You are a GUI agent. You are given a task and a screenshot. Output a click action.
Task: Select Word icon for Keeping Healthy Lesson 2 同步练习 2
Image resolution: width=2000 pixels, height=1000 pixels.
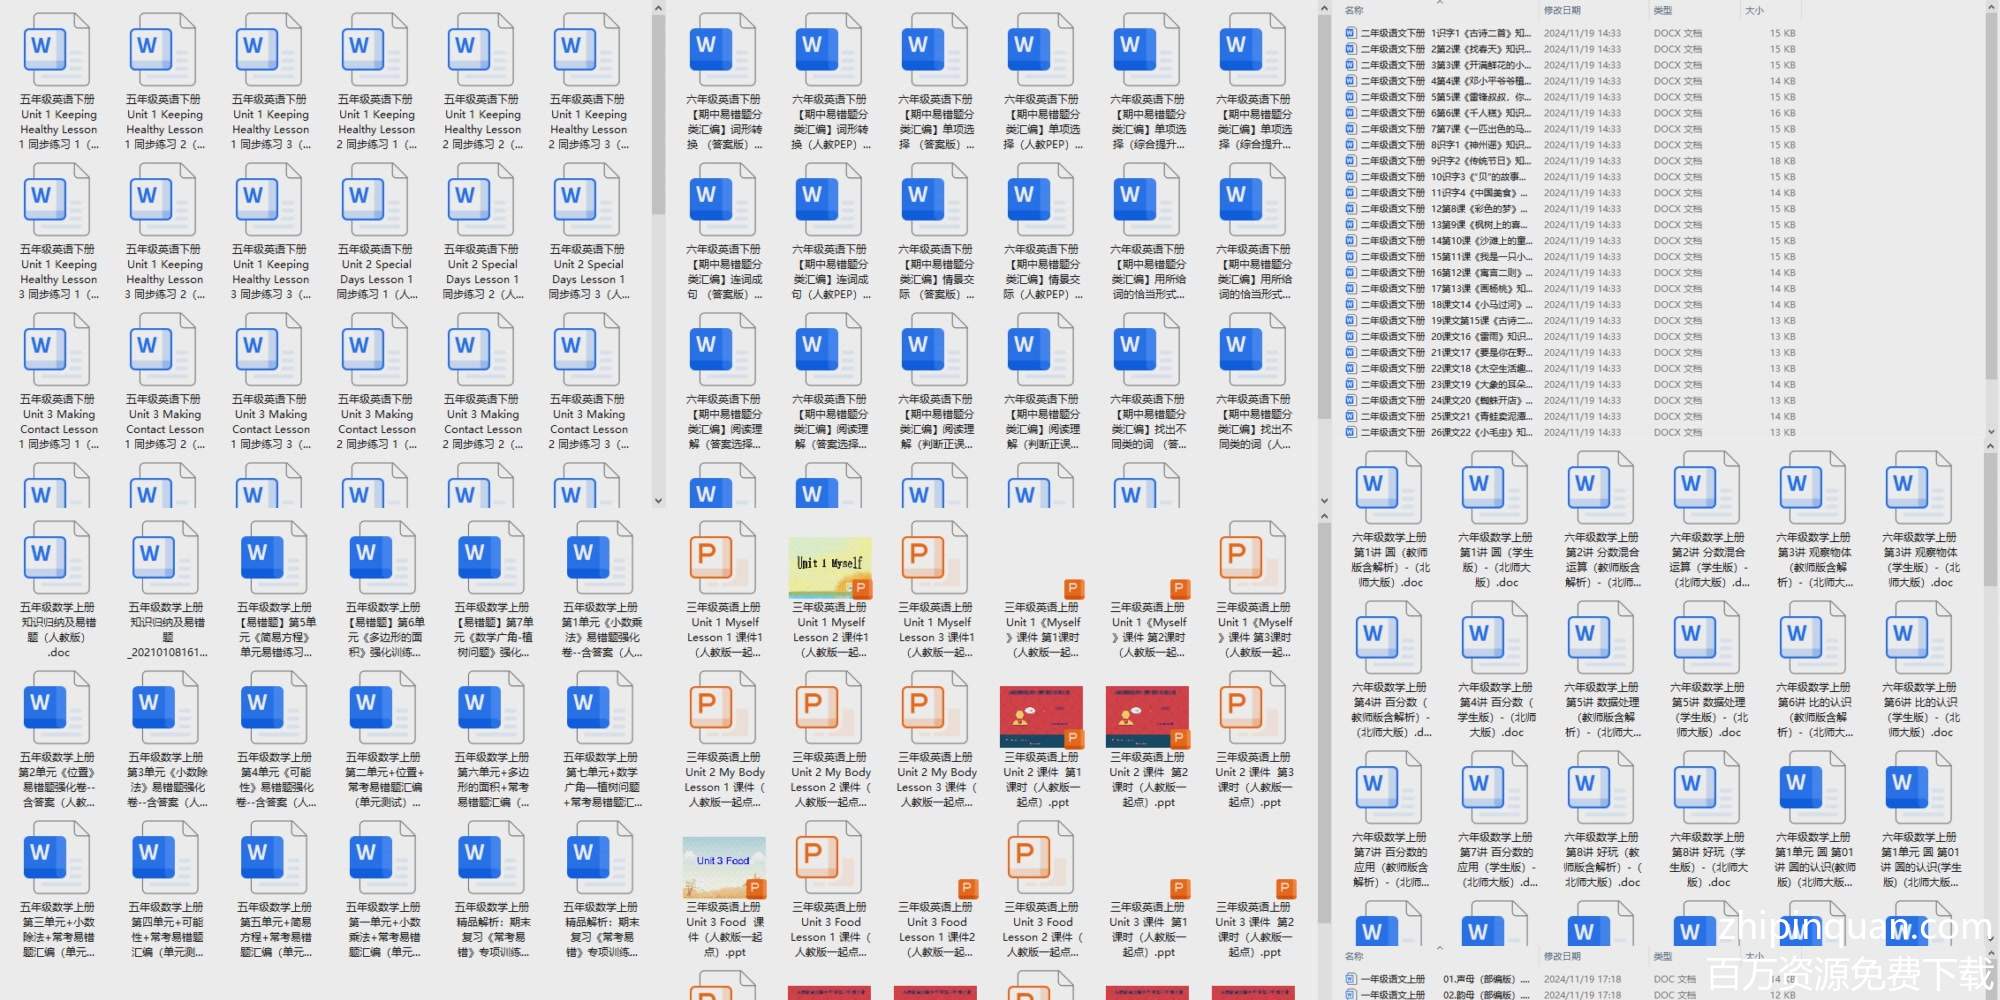pos(482,50)
